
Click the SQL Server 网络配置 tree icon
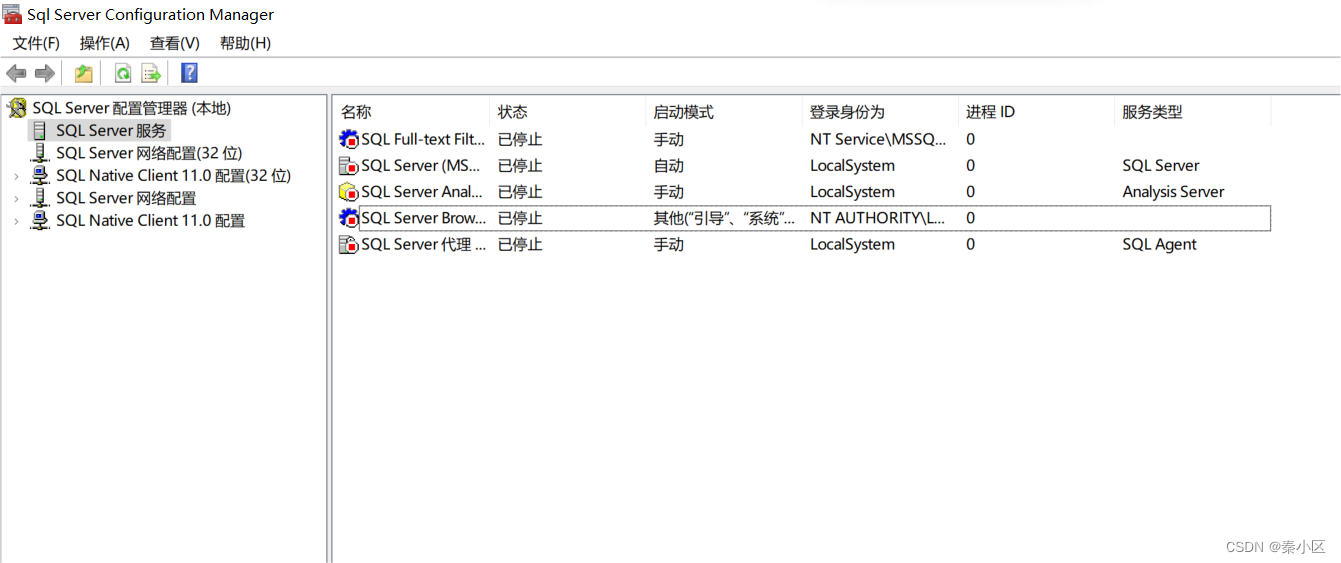pos(39,198)
